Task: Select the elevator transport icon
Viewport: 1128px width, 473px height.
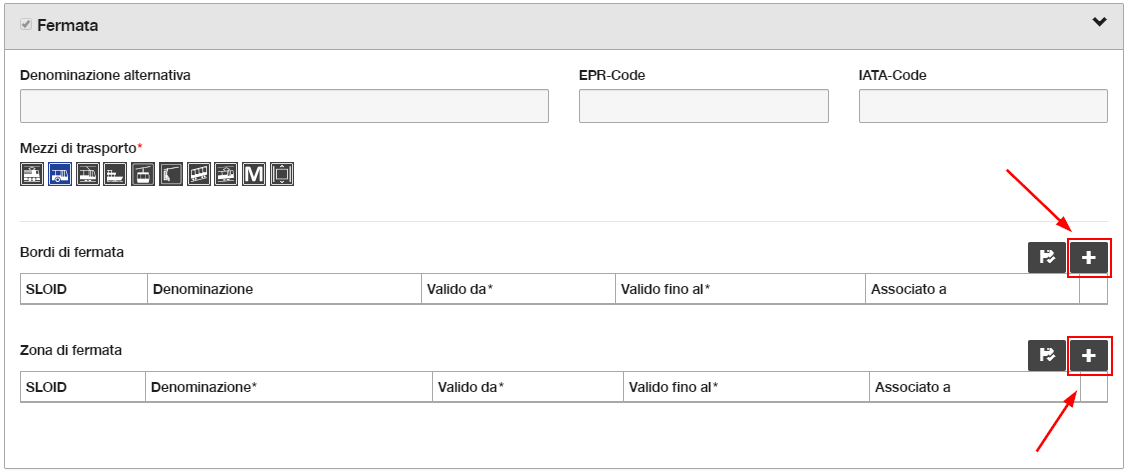Action: (x=282, y=174)
